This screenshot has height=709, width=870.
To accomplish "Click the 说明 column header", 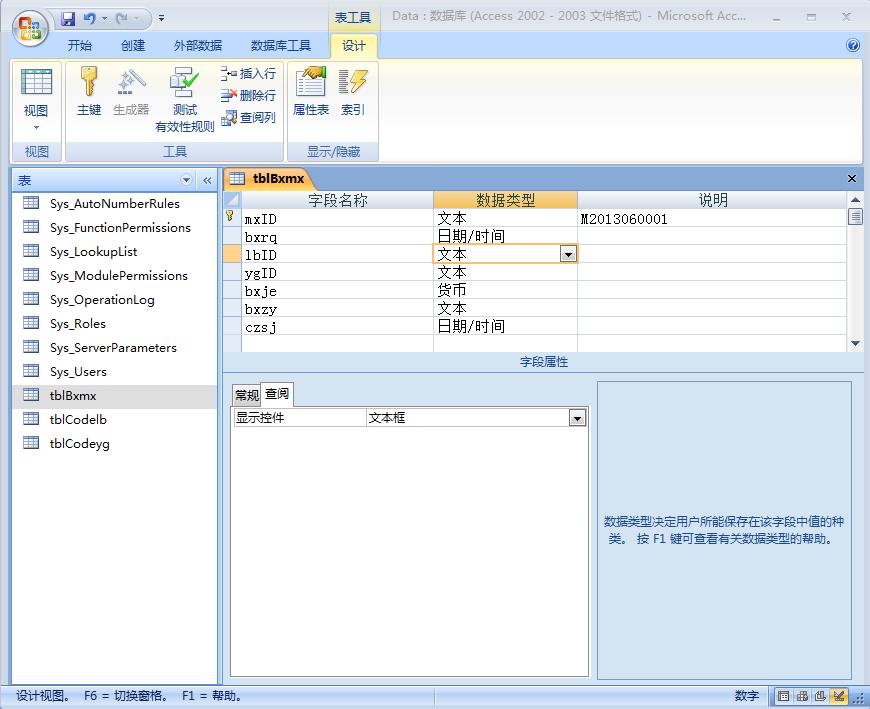I will (712, 200).
